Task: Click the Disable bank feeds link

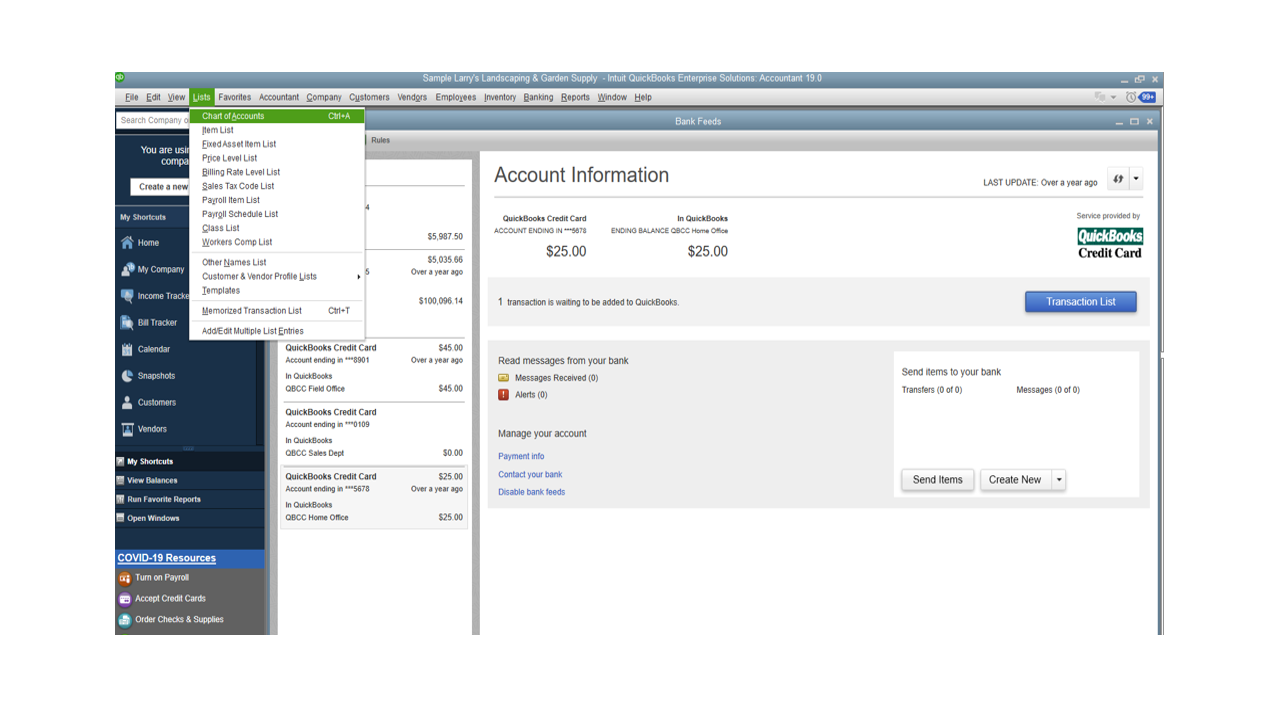Action: (531, 492)
